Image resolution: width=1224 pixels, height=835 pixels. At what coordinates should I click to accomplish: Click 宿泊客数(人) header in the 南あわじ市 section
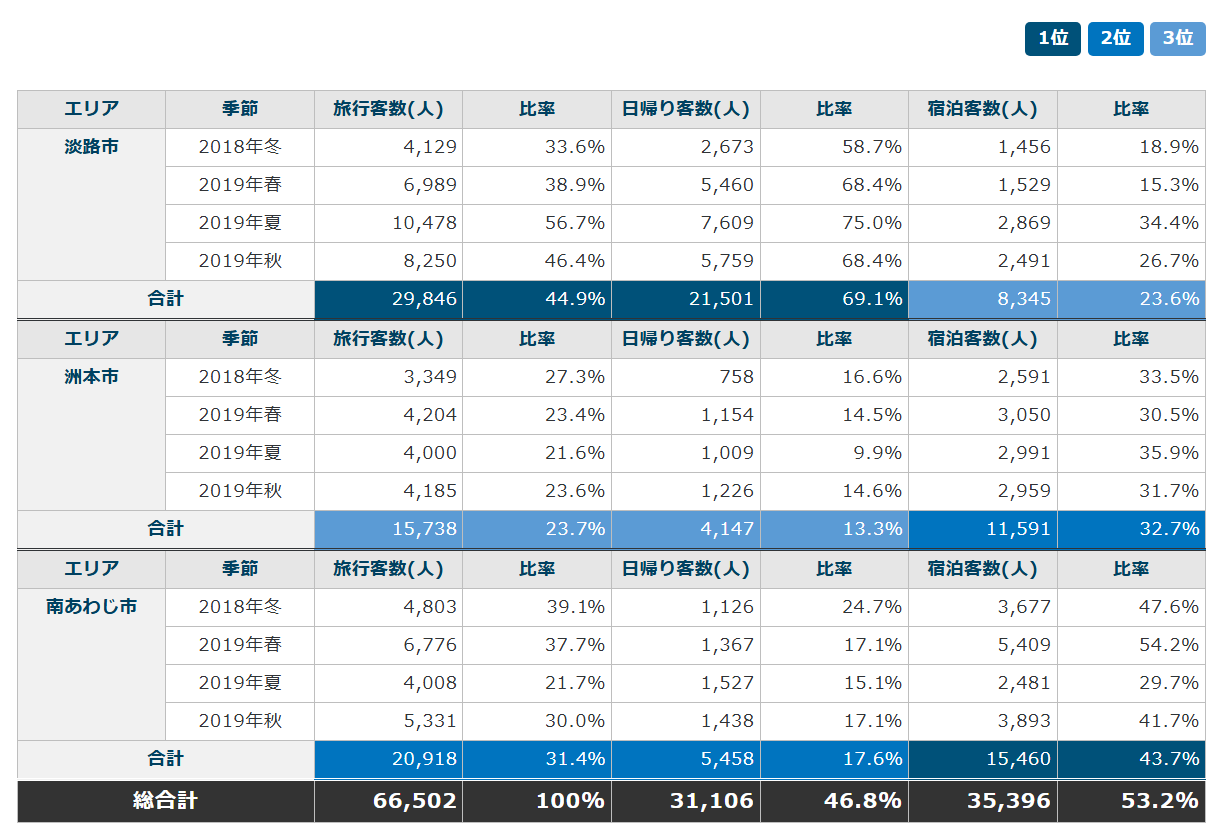(982, 569)
